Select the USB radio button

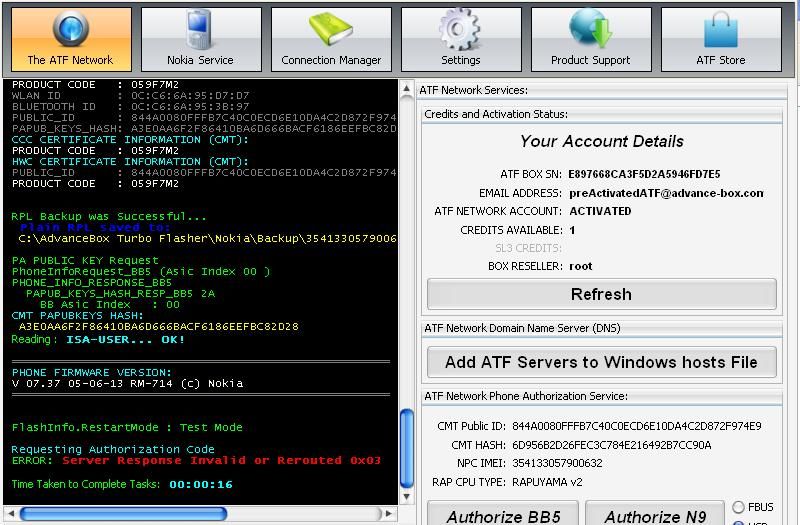[x=739, y=522]
